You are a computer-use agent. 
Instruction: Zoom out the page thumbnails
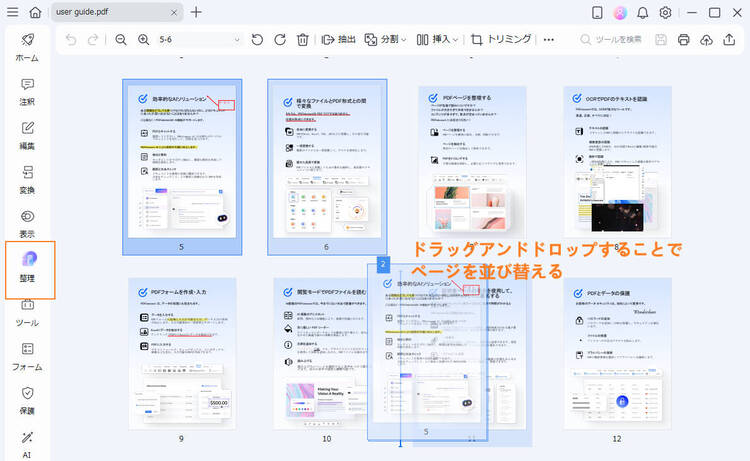(121, 40)
